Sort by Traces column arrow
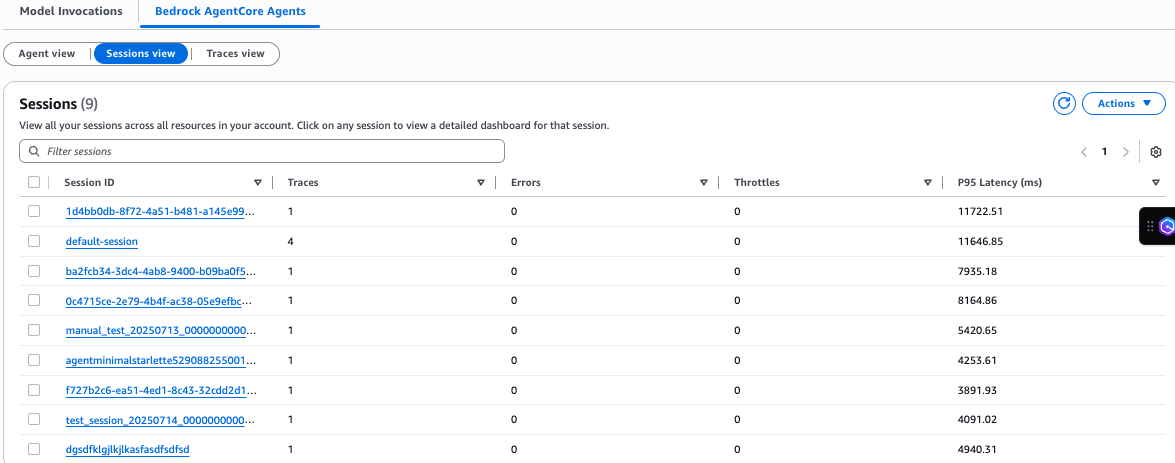The width and height of the screenshot is (1175, 463). tap(481, 183)
